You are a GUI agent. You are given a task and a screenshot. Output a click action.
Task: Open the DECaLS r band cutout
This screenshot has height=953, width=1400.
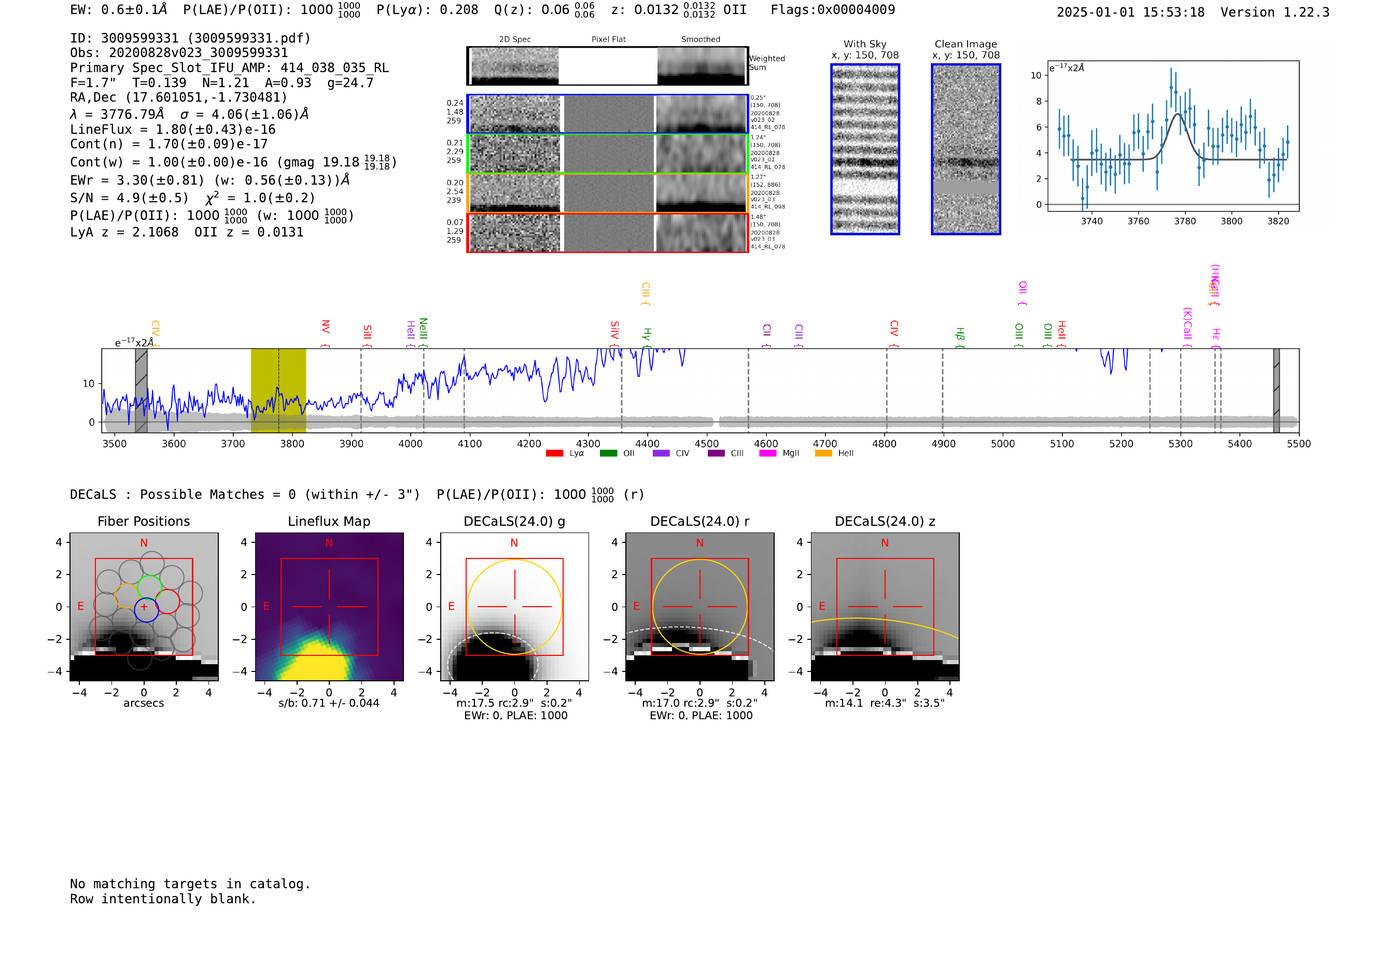click(x=699, y=607)
